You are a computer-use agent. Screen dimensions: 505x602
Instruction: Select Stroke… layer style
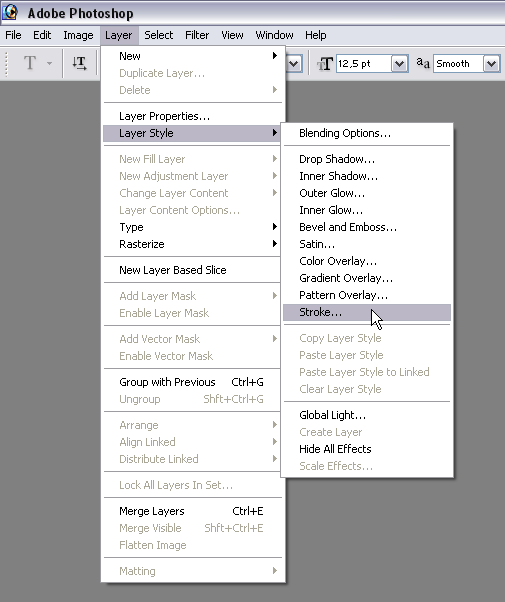(367, 312)
